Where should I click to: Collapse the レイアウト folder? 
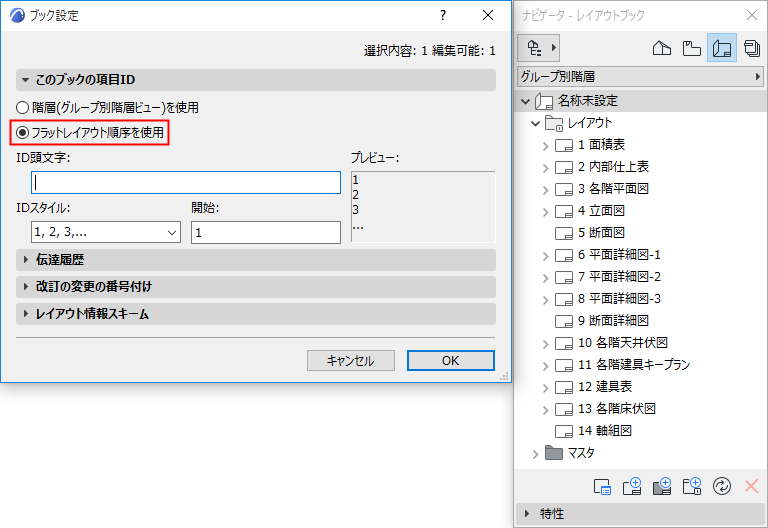[536, 123]
